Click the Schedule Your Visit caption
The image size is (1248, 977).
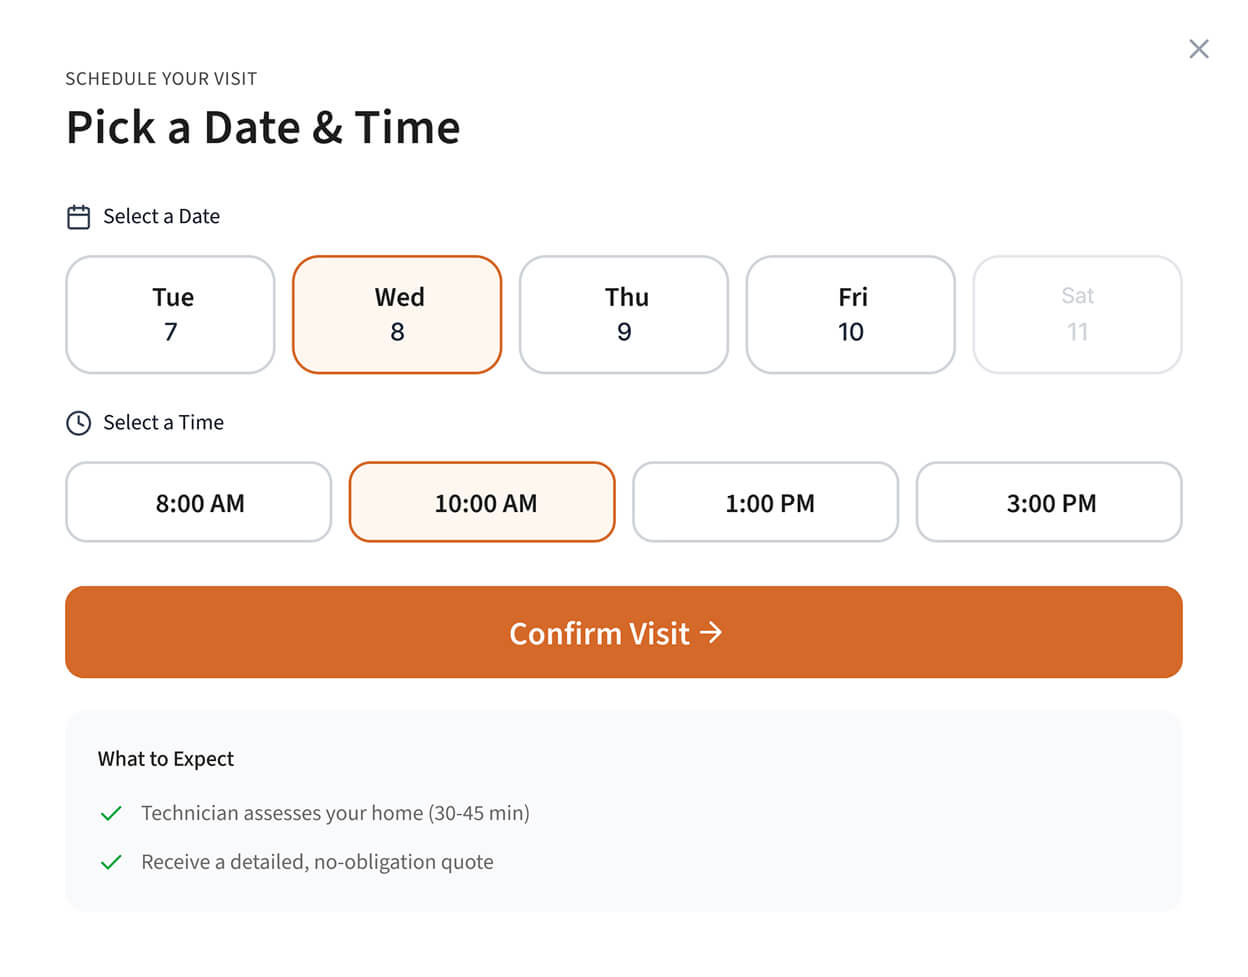coord(161,79)
